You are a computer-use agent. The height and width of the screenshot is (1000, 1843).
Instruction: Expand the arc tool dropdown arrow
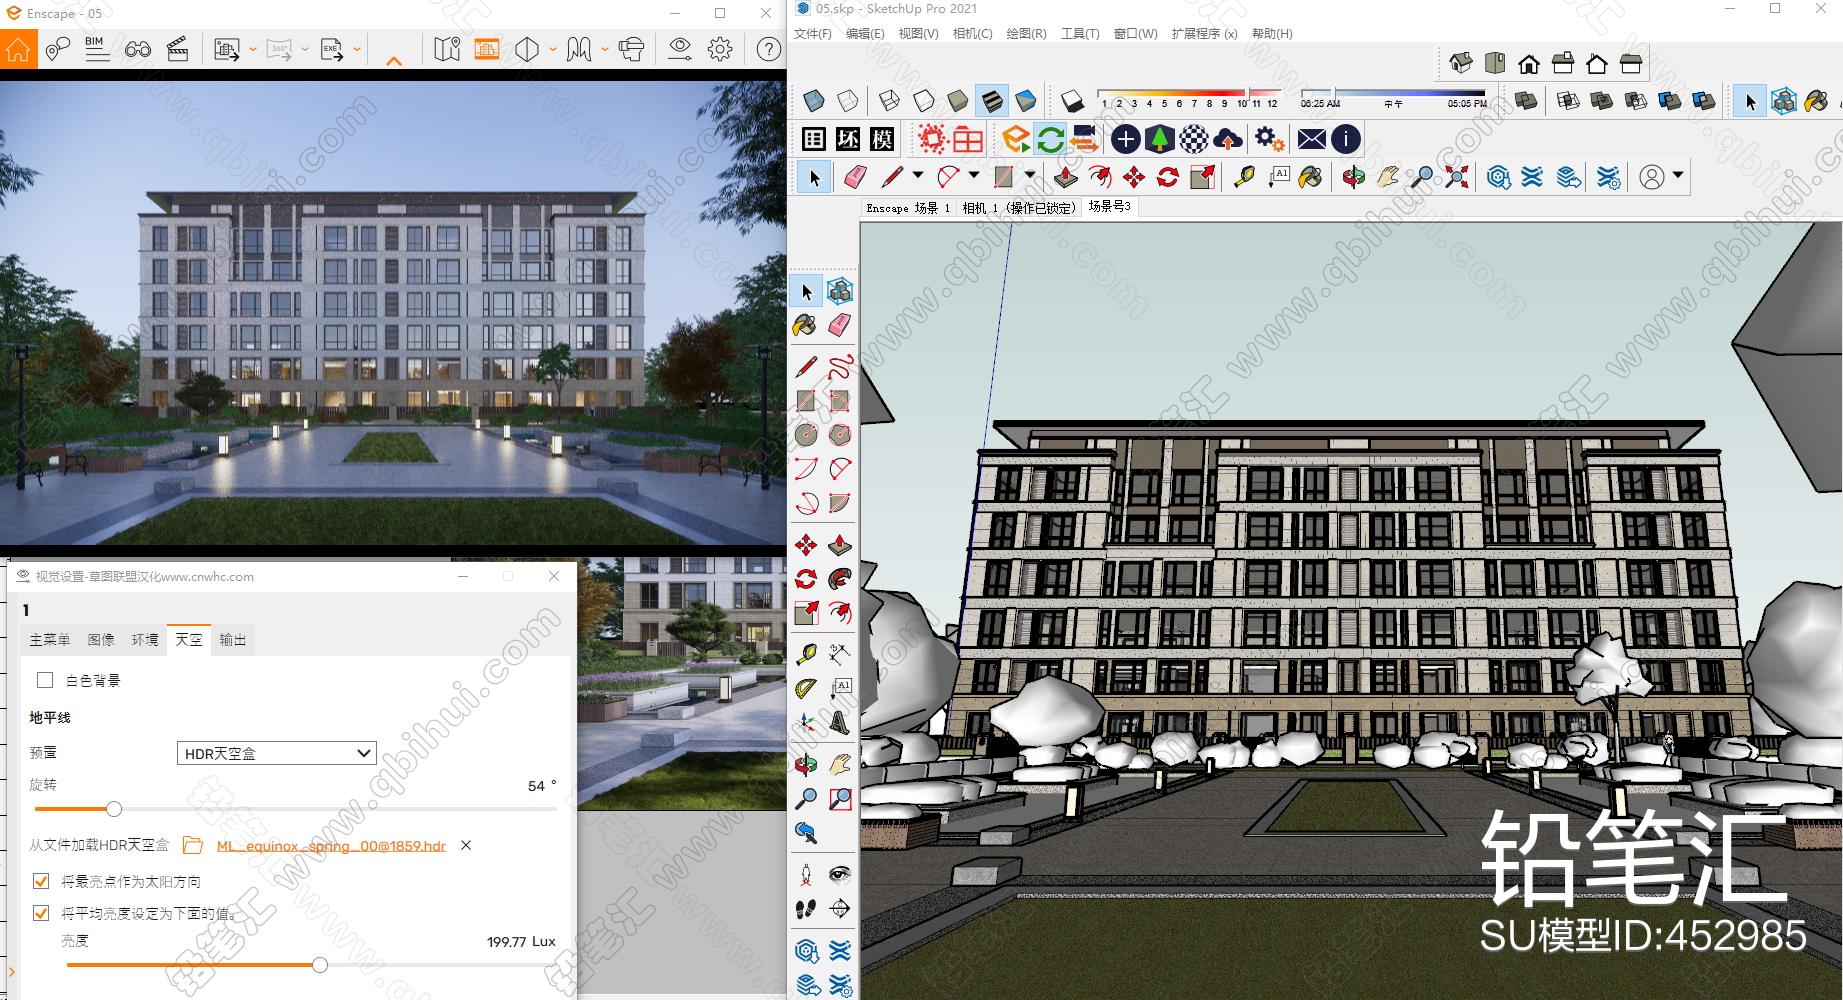(x=973, y=176)
